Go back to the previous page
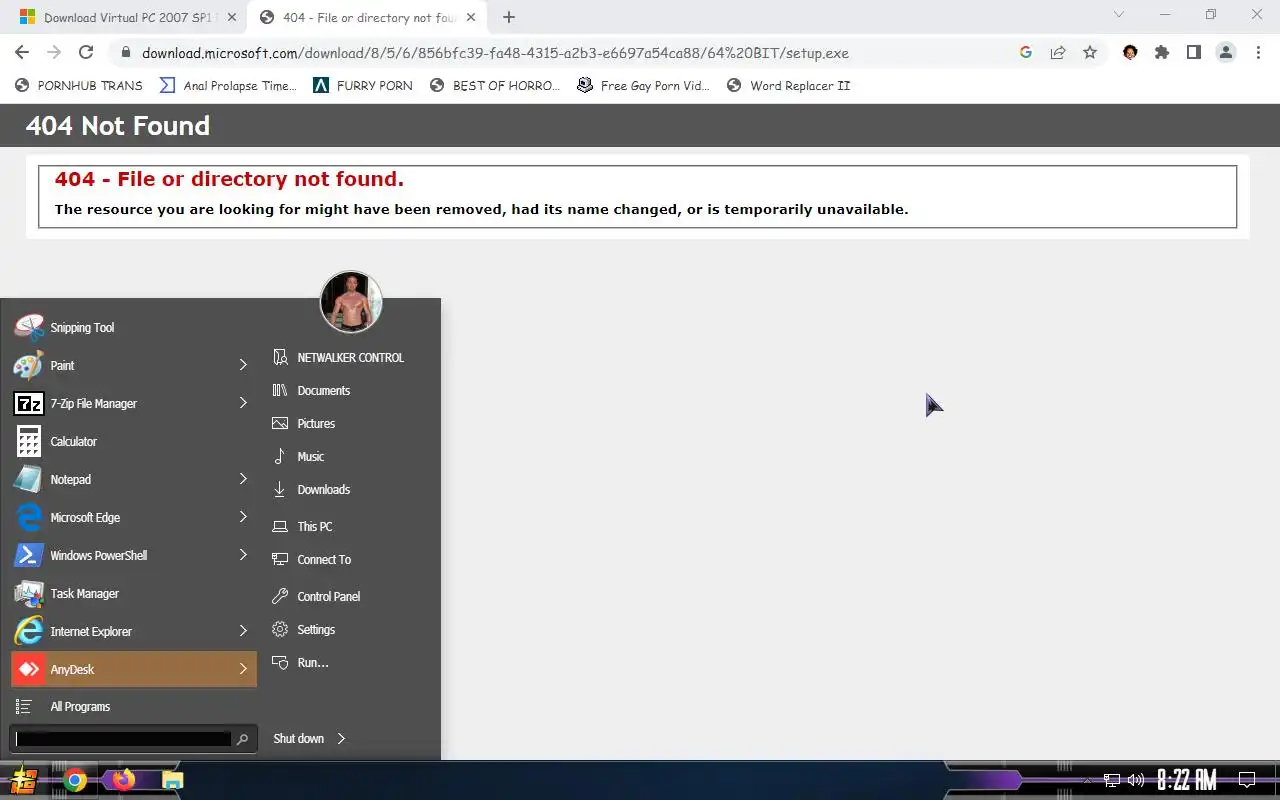The height and width of the screenshot is (800, 1280). coord(22,53)
